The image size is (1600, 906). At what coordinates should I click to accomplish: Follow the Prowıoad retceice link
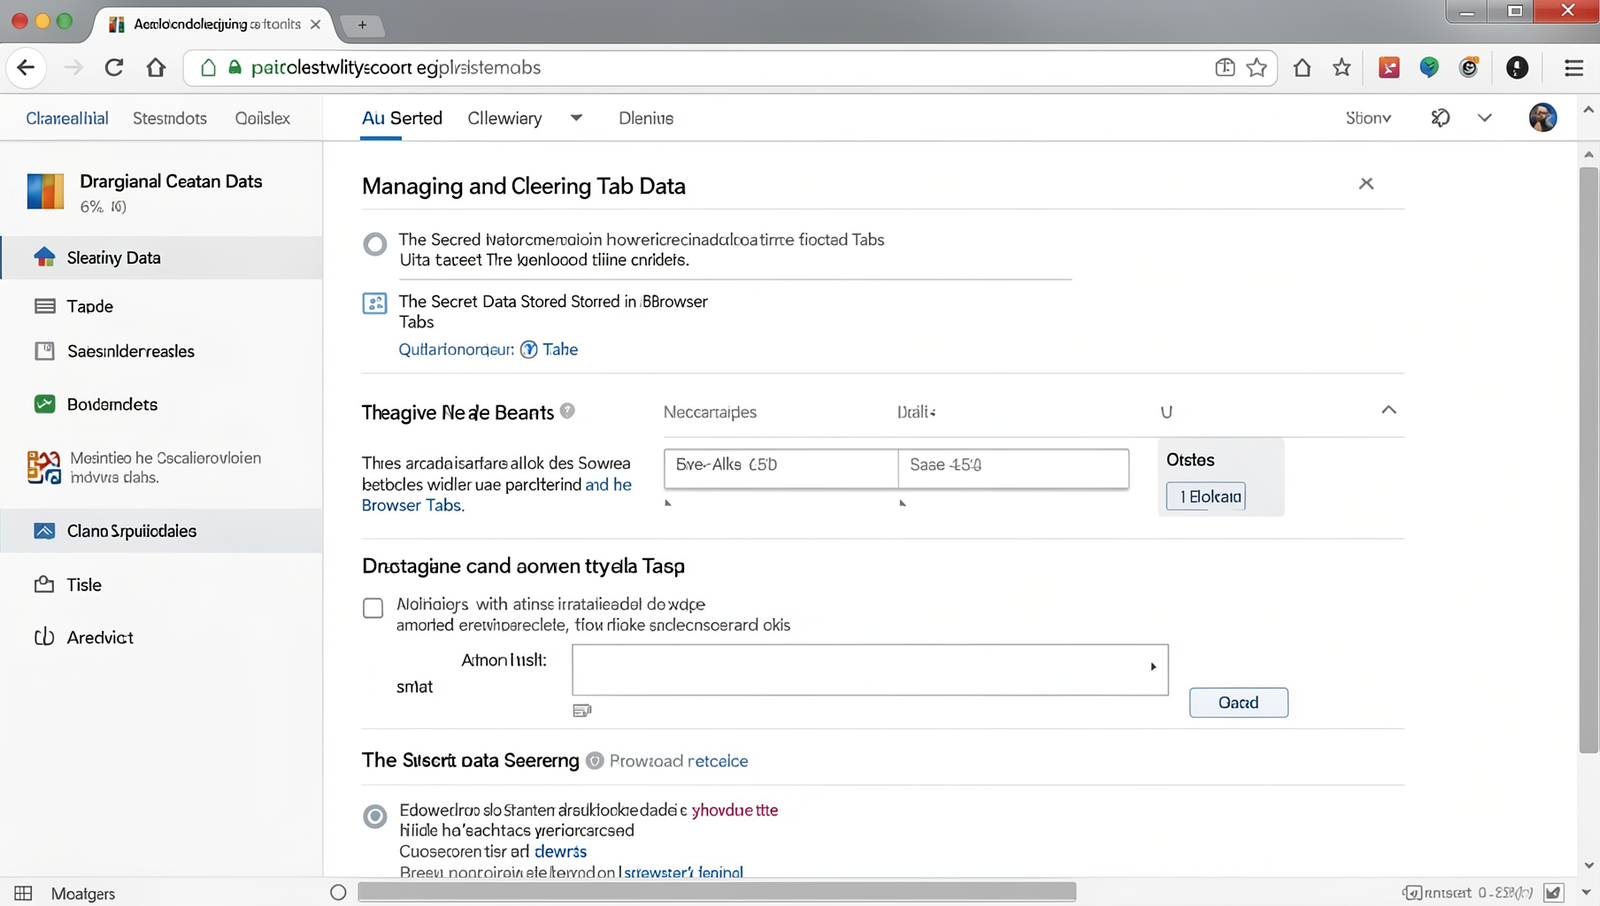[678, 761]
